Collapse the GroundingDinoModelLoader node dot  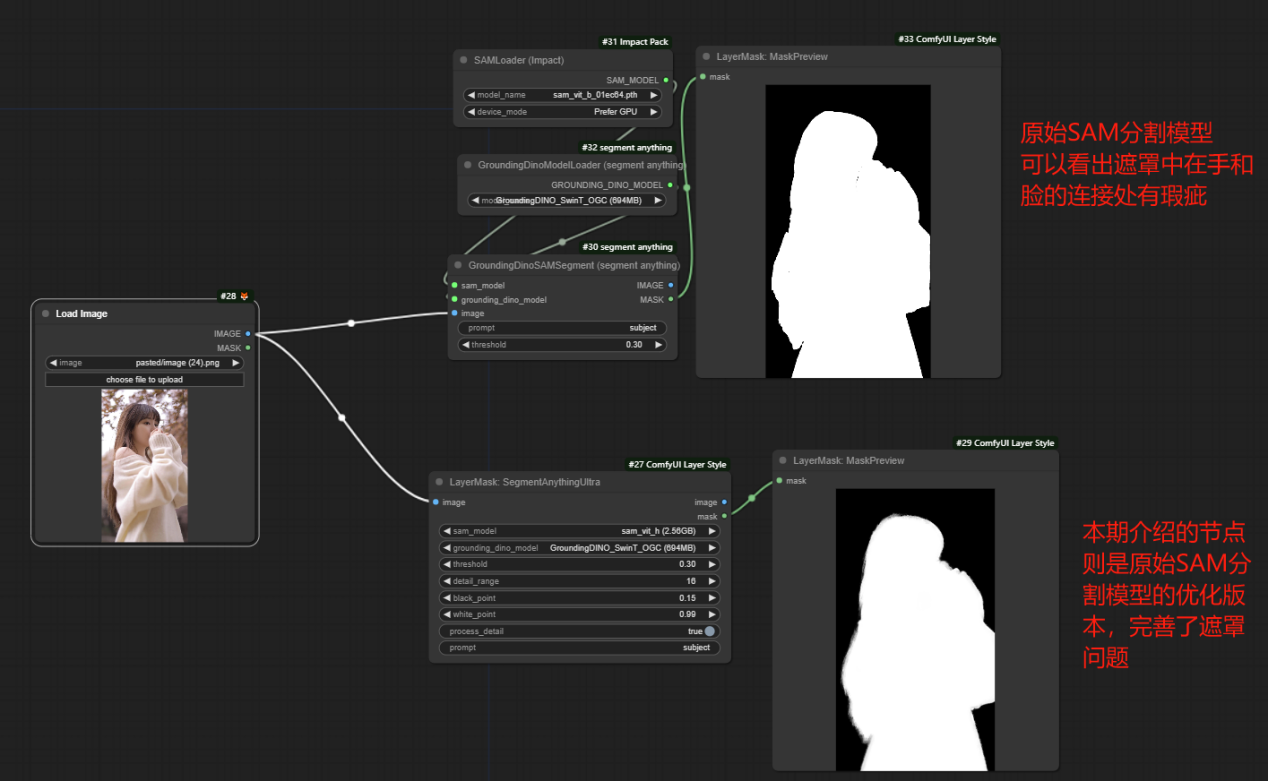467,165
